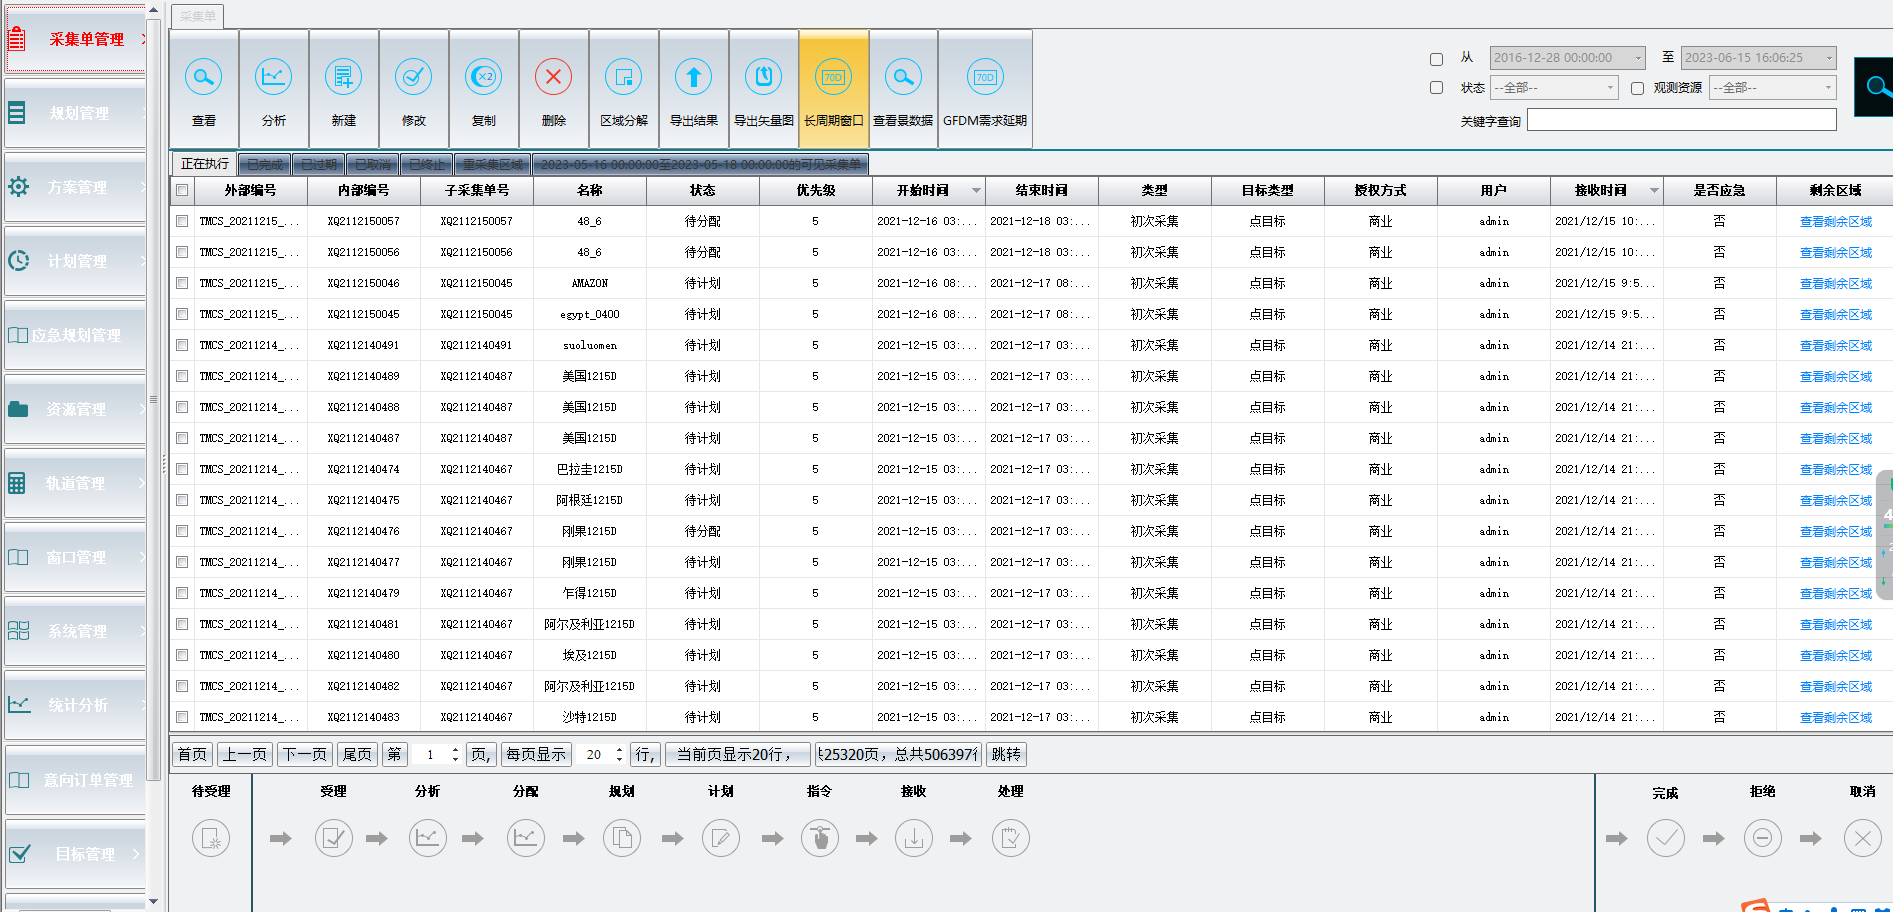
Task: Enable the 观测资源 filter checkbox
Action: pos(1637,88)
